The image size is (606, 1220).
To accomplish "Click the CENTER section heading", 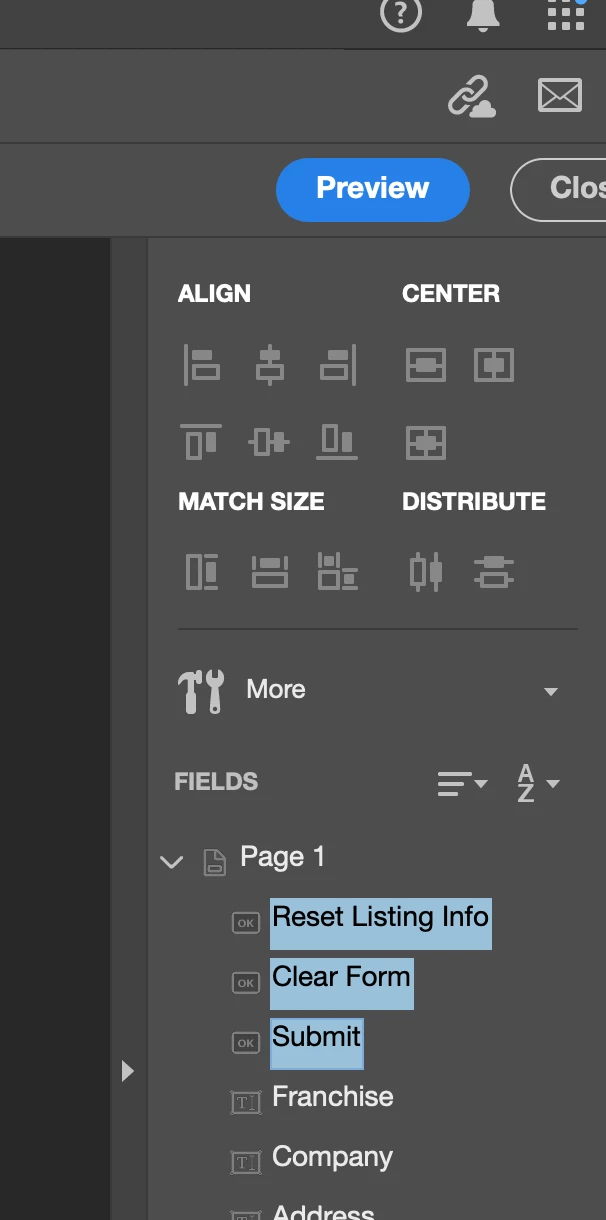I will coord(451,294).
